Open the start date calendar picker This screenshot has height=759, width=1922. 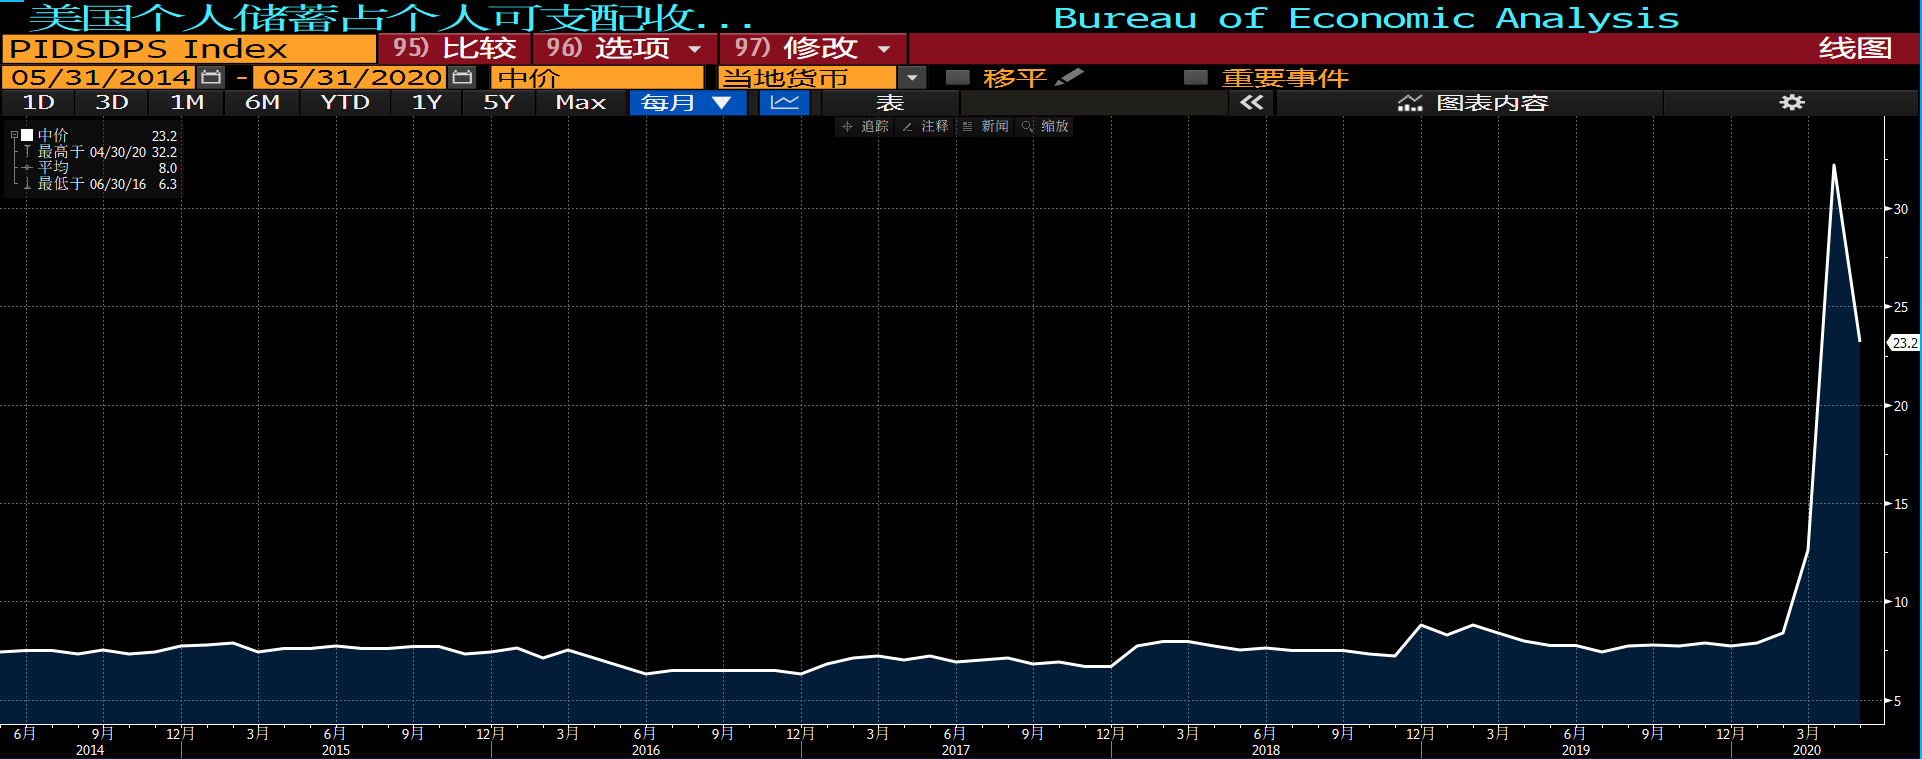pos(211,77)
